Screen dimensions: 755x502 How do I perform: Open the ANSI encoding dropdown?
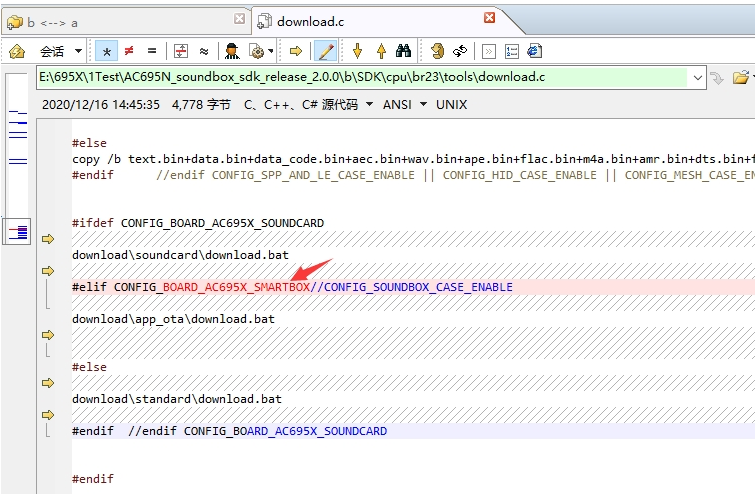(405, 104)
